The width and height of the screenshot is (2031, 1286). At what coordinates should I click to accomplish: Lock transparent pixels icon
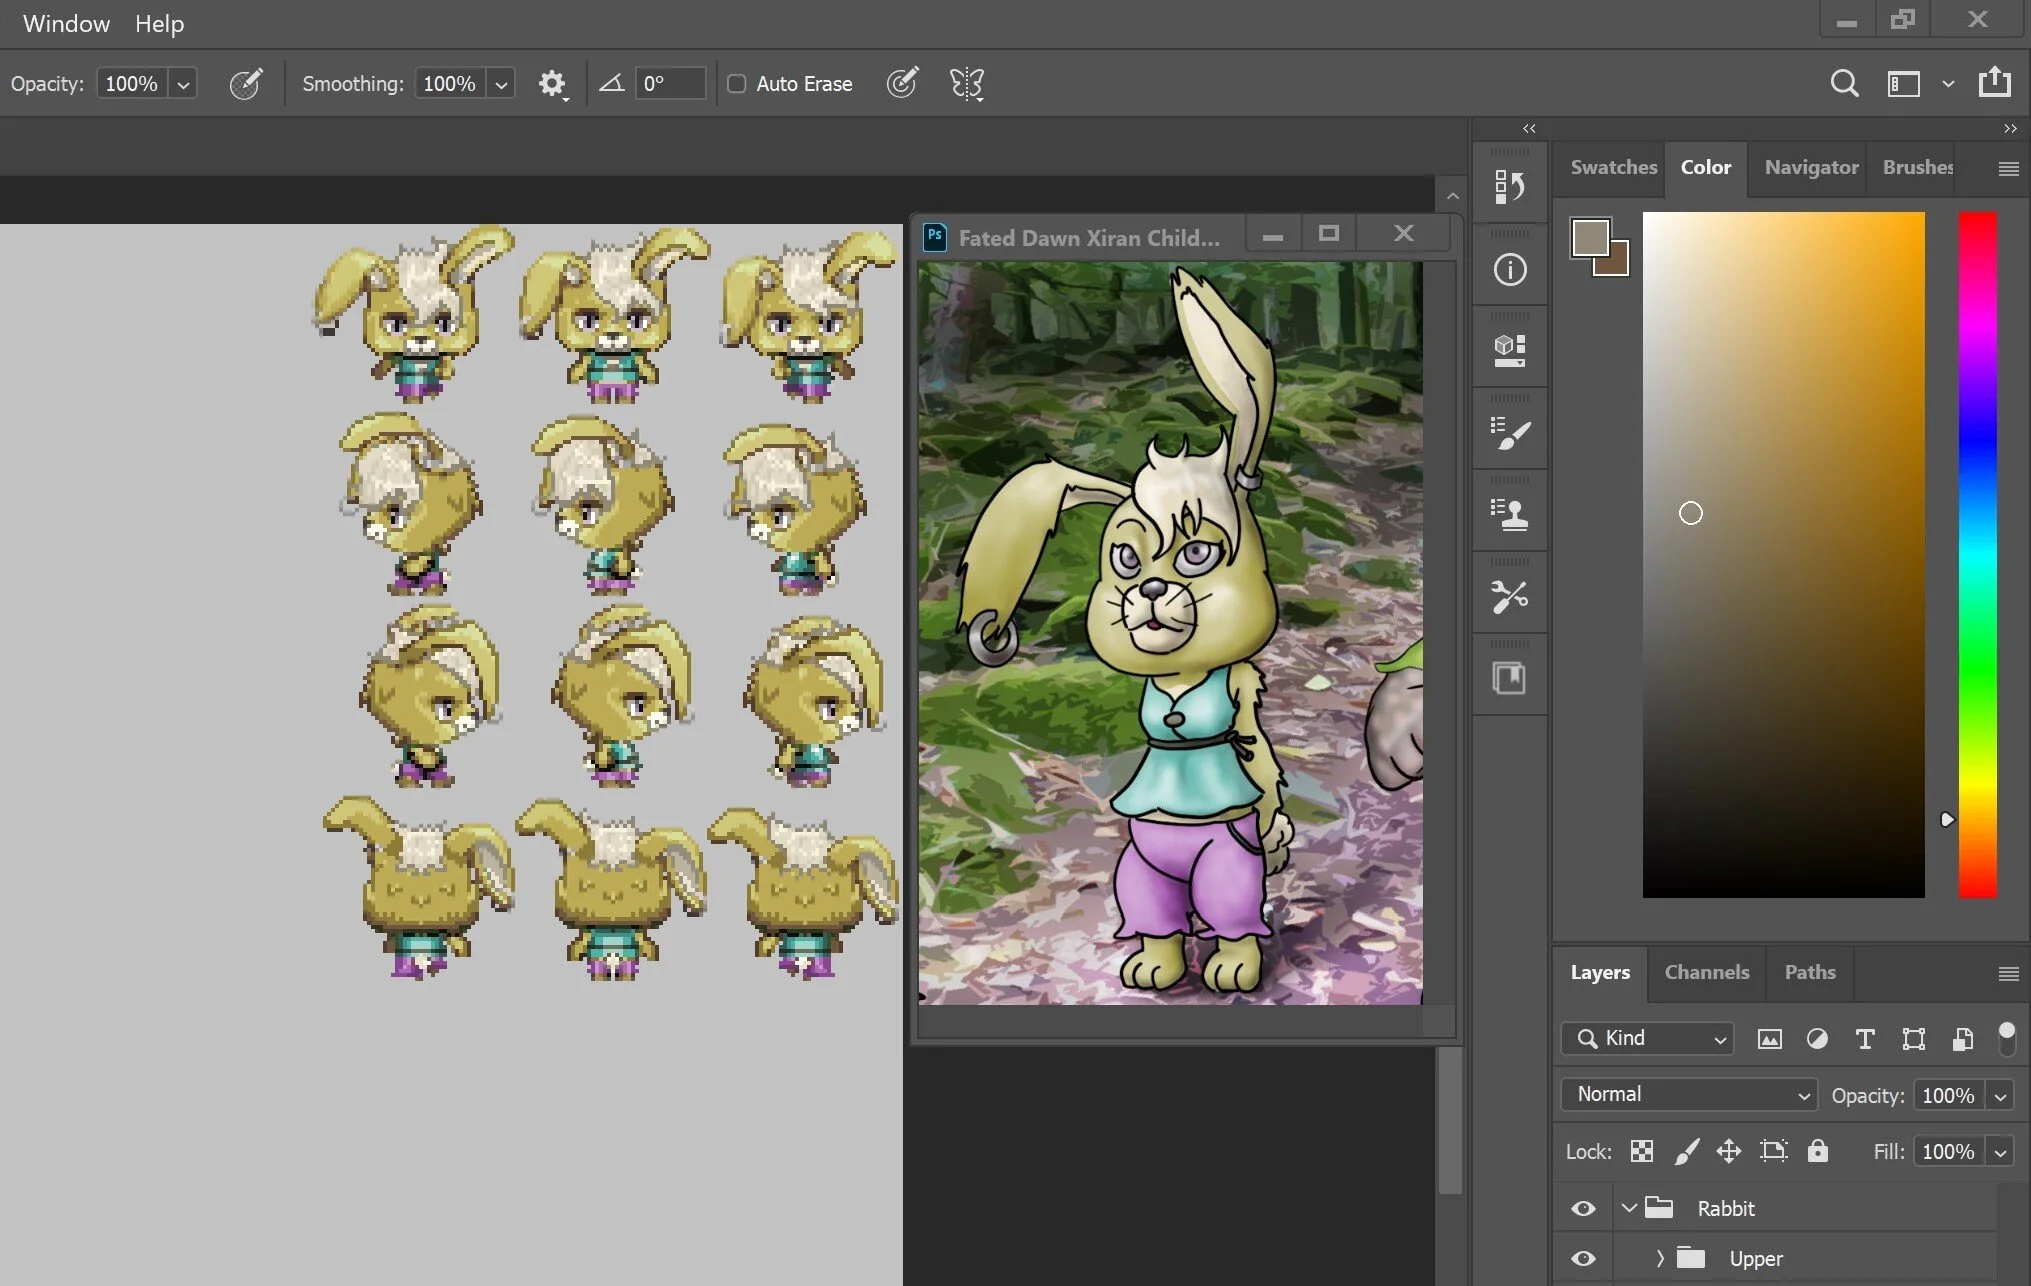click(x=1641, y=1151)
